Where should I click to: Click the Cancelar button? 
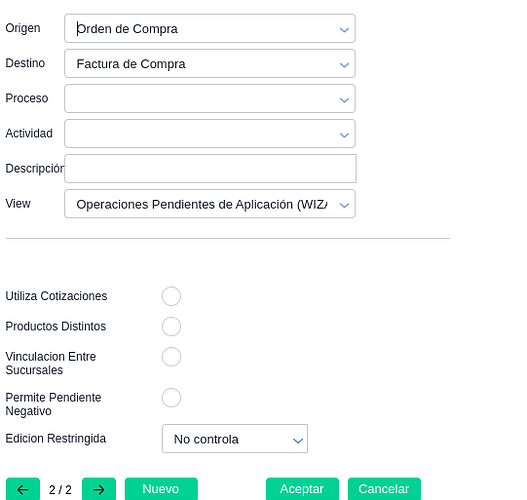pos(384,489)
